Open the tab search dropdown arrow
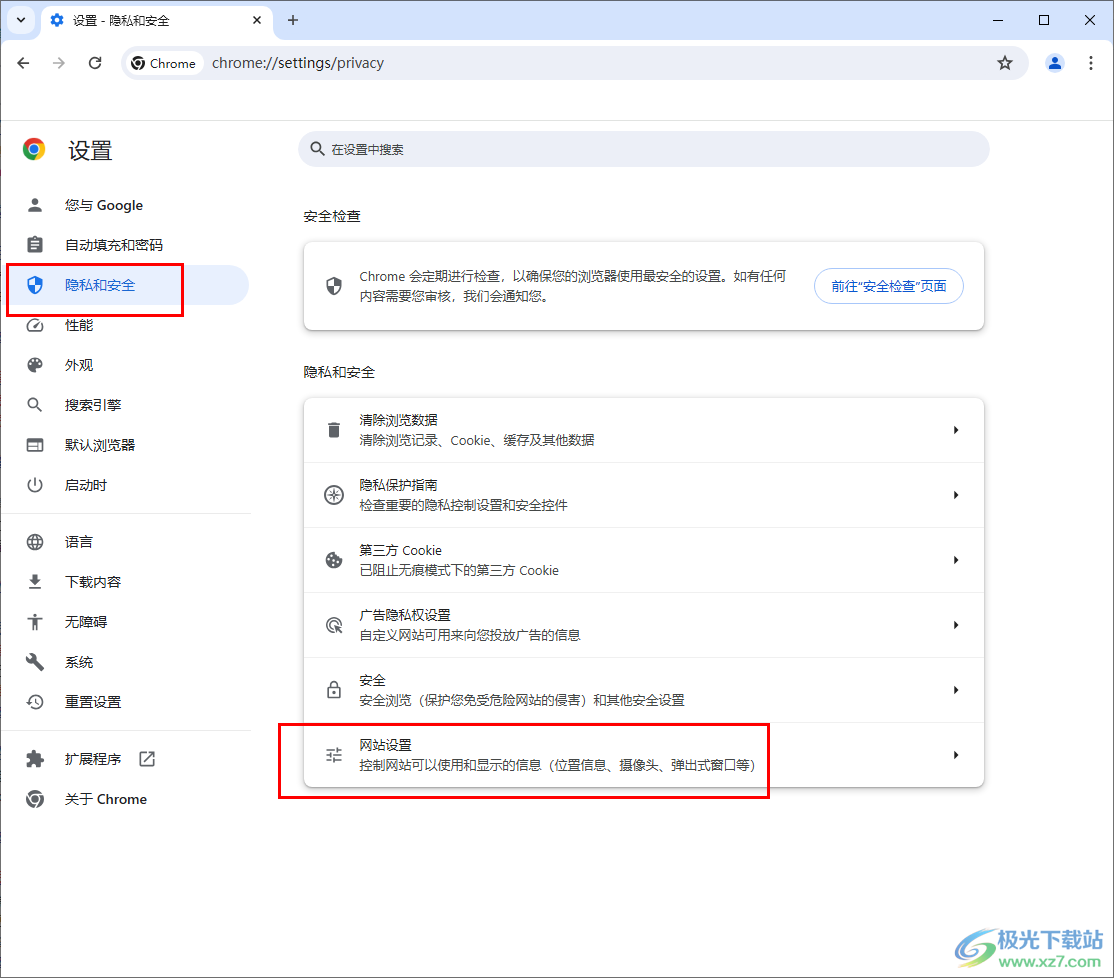This screenshot has height=978, width=1114. coord(21,20)
